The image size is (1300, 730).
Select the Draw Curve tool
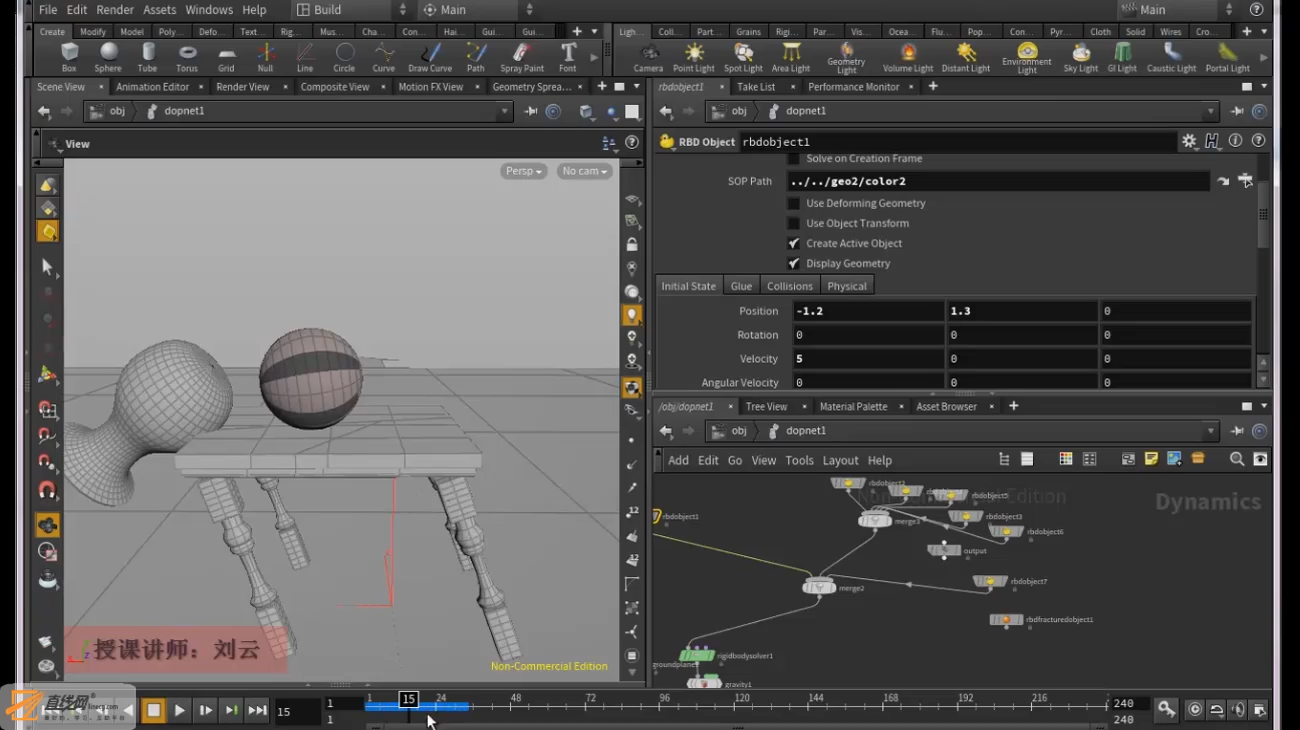430,57
